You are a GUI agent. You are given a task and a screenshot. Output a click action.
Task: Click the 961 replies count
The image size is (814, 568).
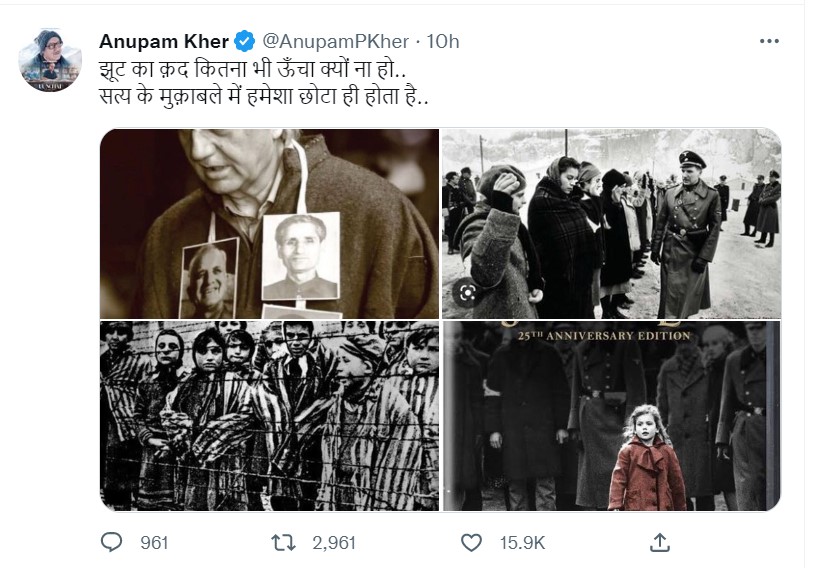tap(154, 542)
